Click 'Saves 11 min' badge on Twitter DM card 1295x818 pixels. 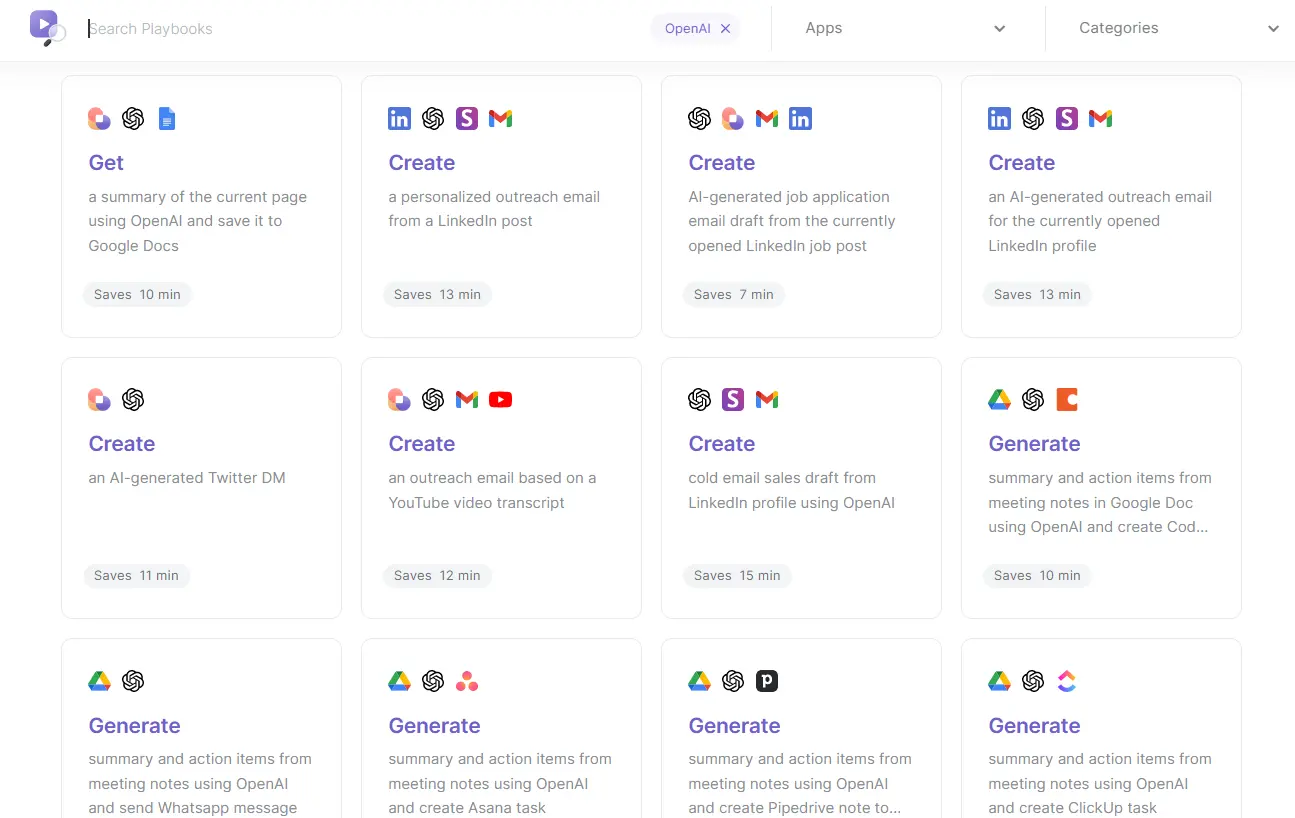pos(137,576)
